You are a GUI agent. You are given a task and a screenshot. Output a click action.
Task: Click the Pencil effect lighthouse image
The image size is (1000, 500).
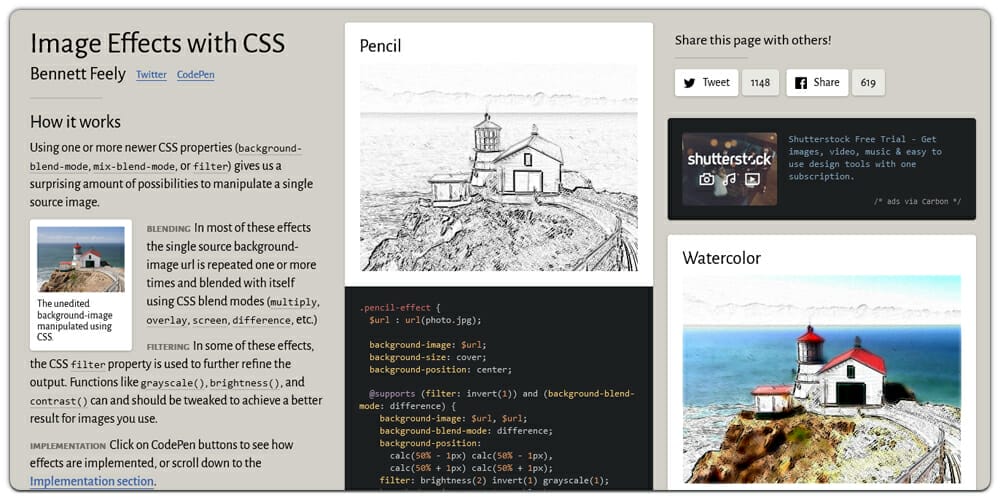point(499,167)
